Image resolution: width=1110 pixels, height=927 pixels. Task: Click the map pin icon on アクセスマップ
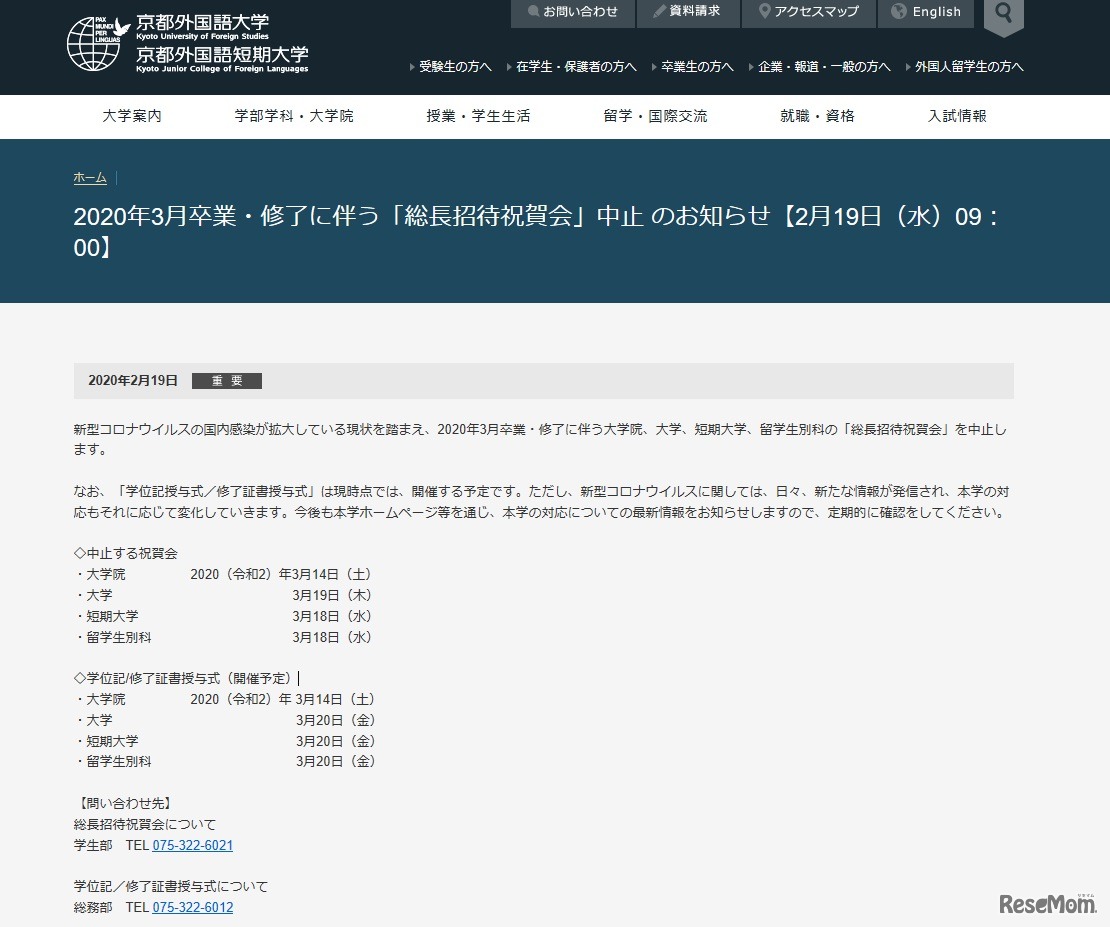point(766,13)
